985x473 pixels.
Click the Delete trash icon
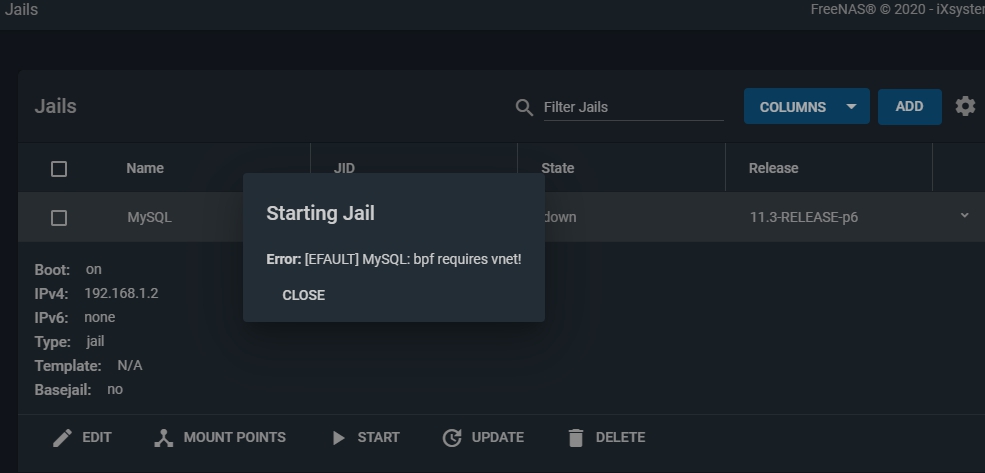[575, 437]
